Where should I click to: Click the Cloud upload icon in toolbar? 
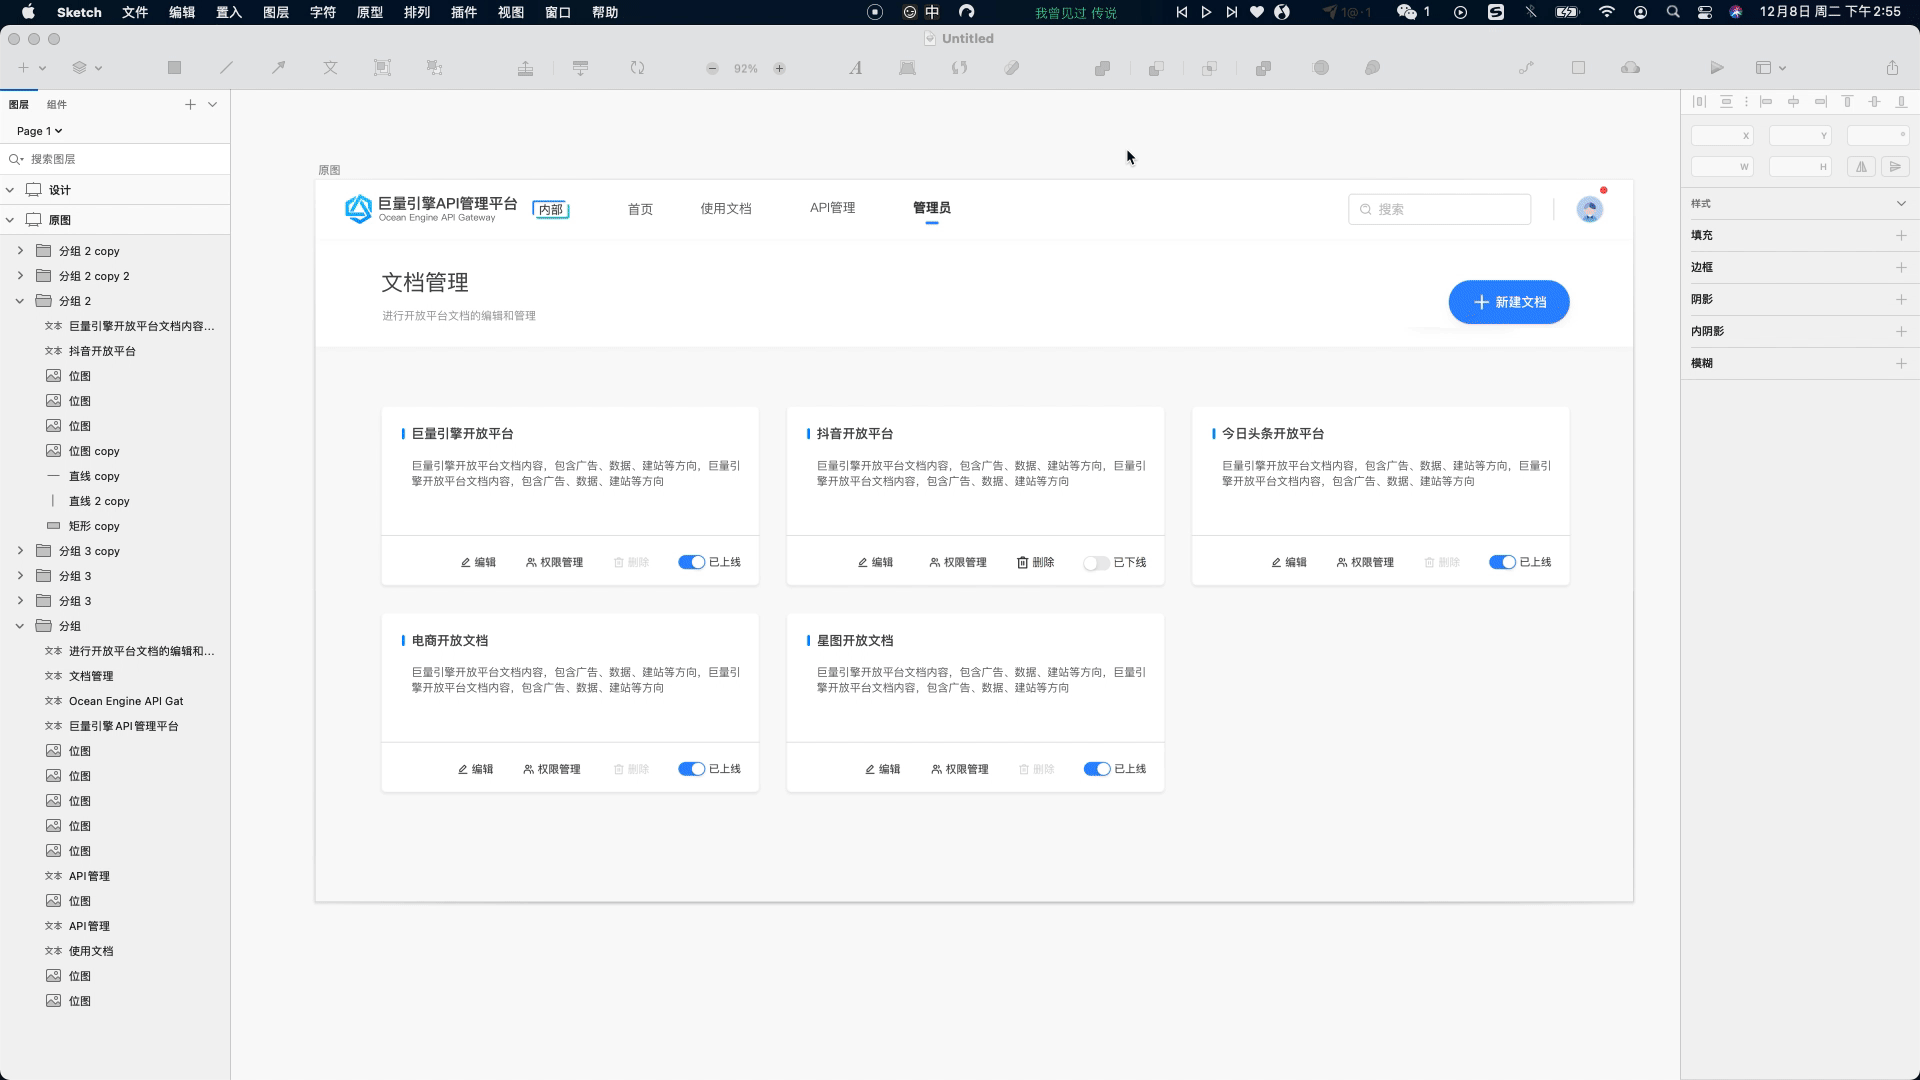tap(1630, 68)
